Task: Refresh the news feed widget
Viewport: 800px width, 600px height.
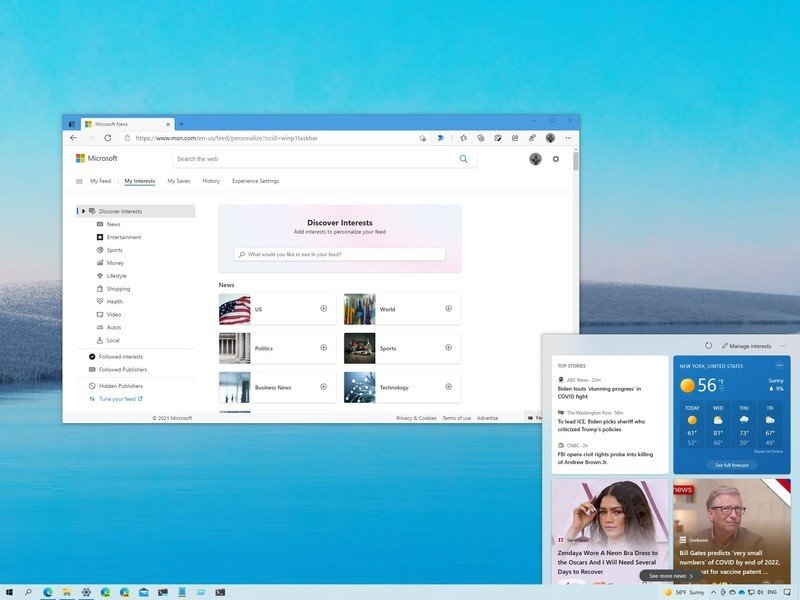Action: (x=708, y=345)
